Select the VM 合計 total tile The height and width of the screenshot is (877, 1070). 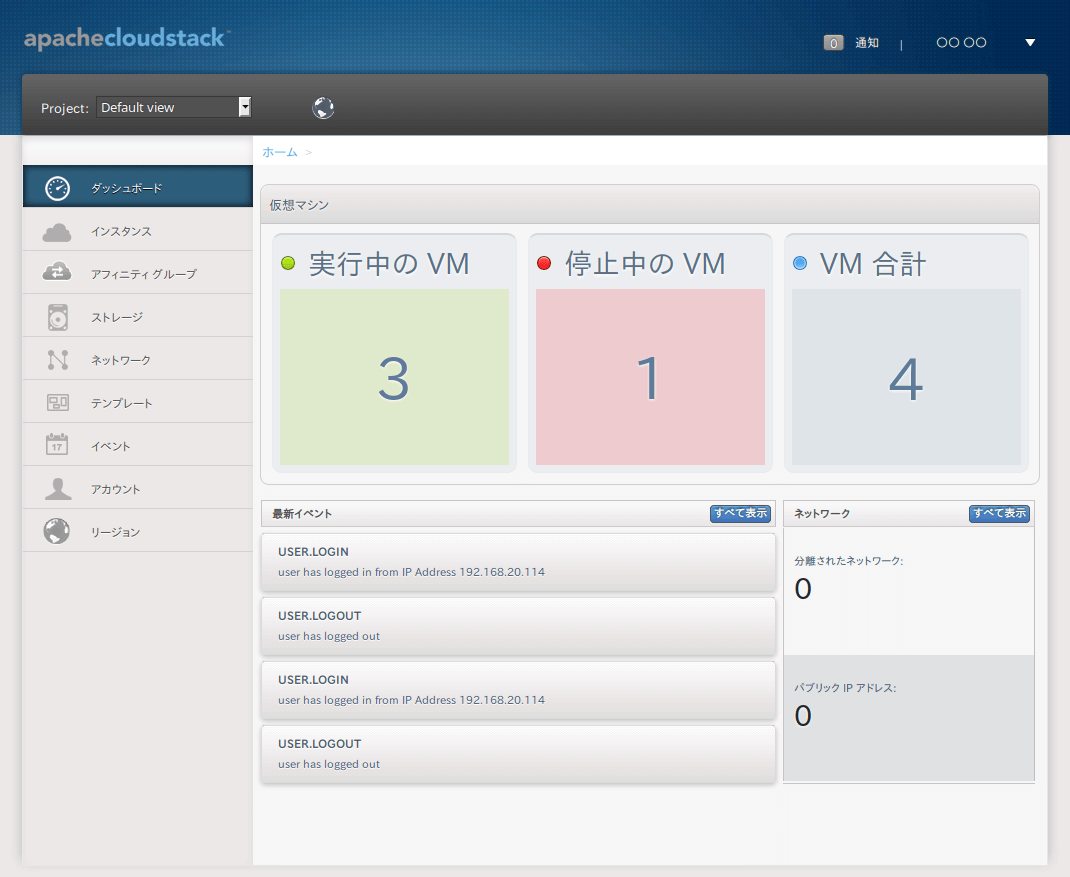tap(906, 377)
